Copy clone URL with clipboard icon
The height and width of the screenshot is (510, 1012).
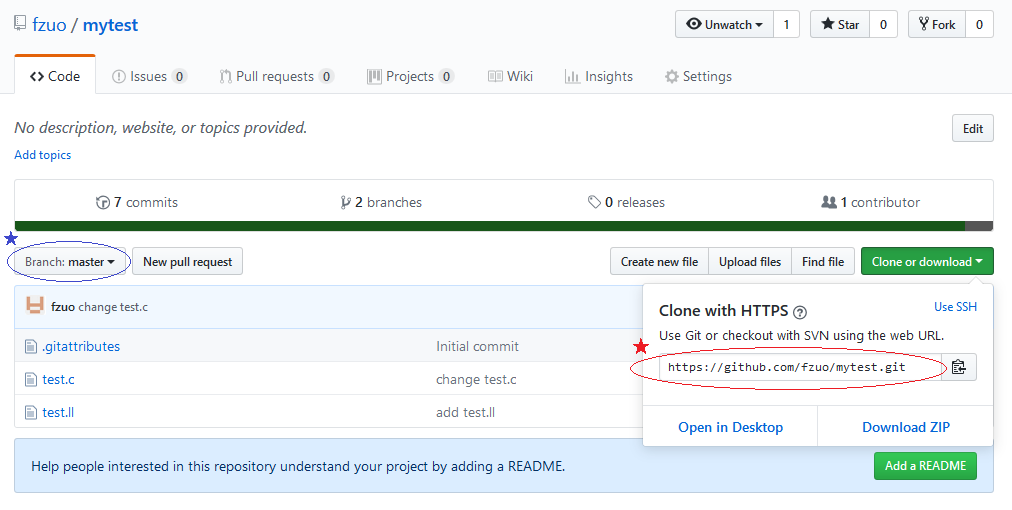[958, 367]
